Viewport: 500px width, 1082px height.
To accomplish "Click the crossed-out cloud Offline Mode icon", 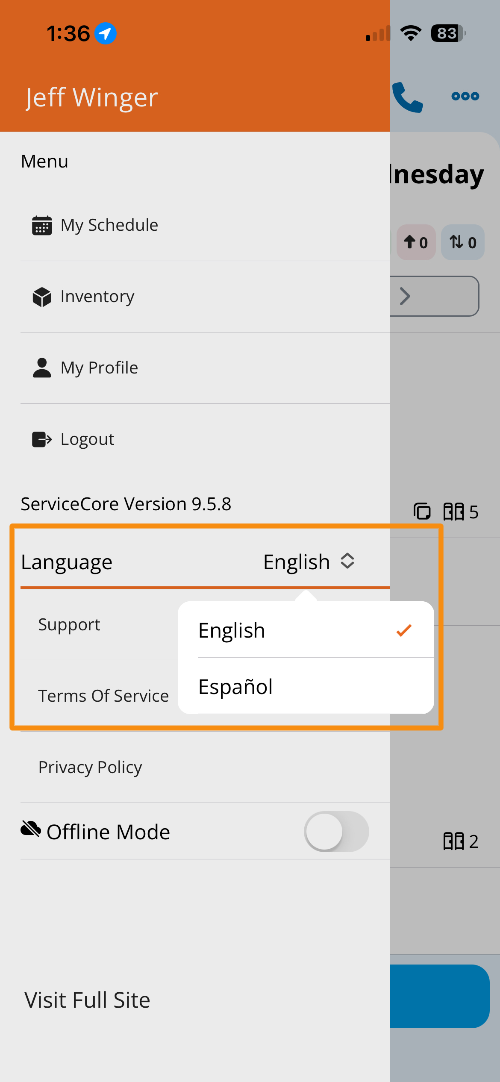I will tap(30, 829).
